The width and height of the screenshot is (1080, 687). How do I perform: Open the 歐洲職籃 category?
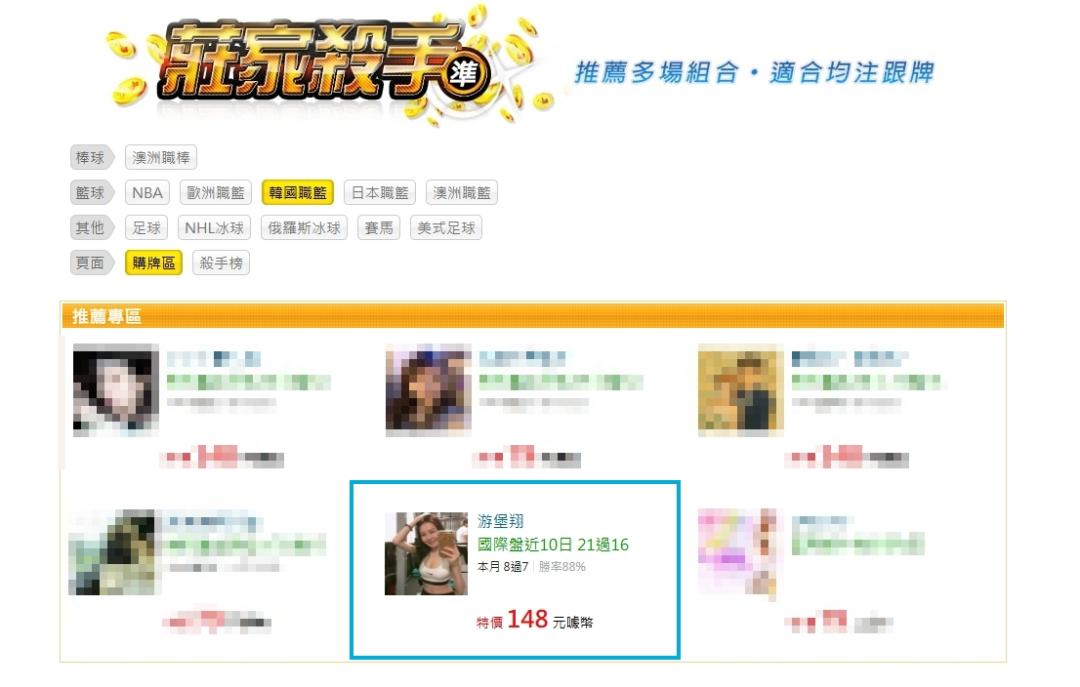(x=216, y=193)
